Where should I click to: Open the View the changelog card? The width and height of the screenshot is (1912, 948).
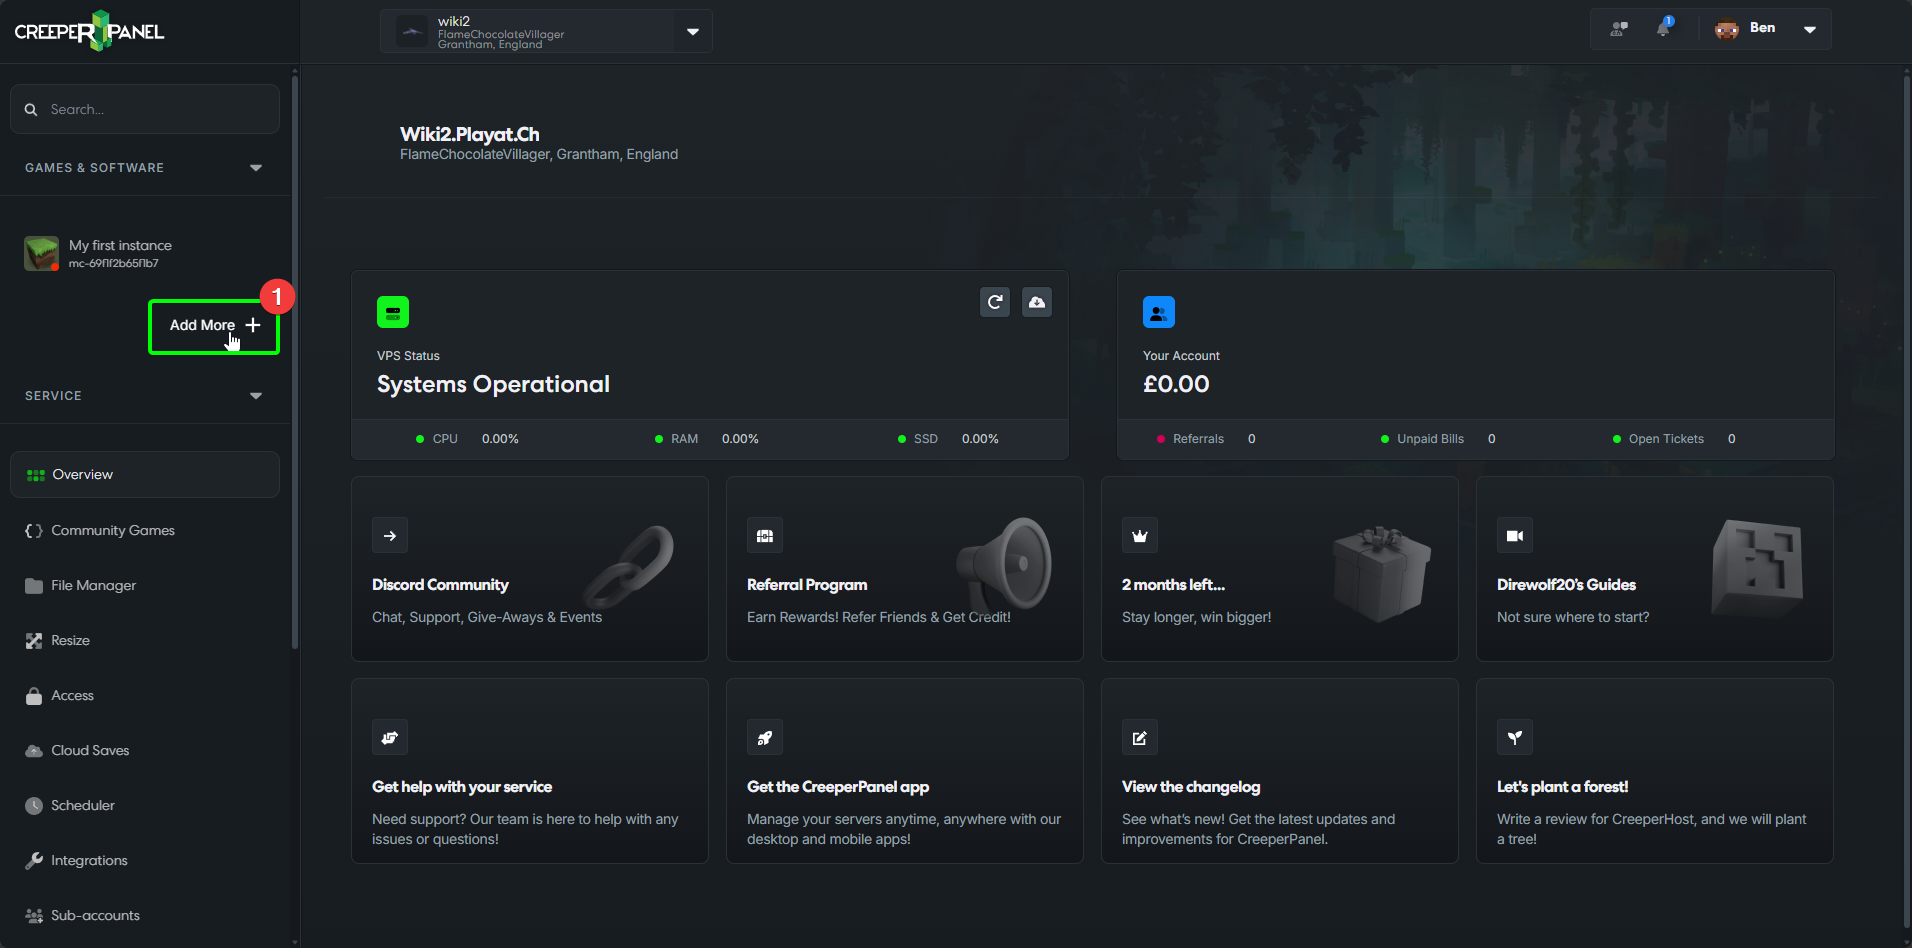pos(1280,771)
